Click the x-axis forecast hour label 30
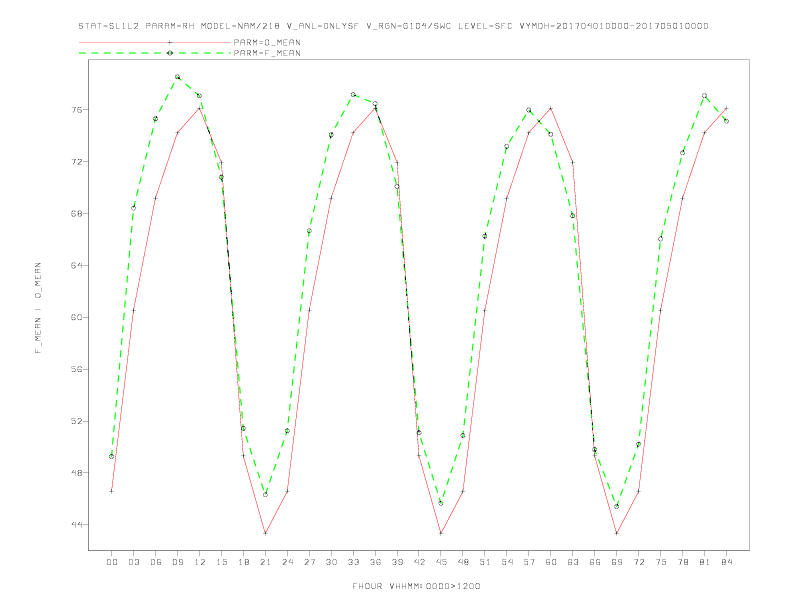This screenshot has height=612, width=792. pyautogui.click(x=331, y=562)
